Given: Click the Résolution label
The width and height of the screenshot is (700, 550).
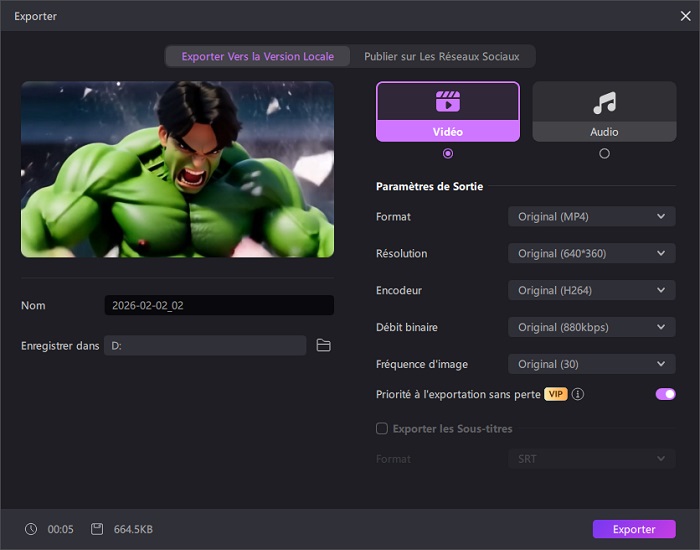Looking at the screenshot, I should click(401, 254).
